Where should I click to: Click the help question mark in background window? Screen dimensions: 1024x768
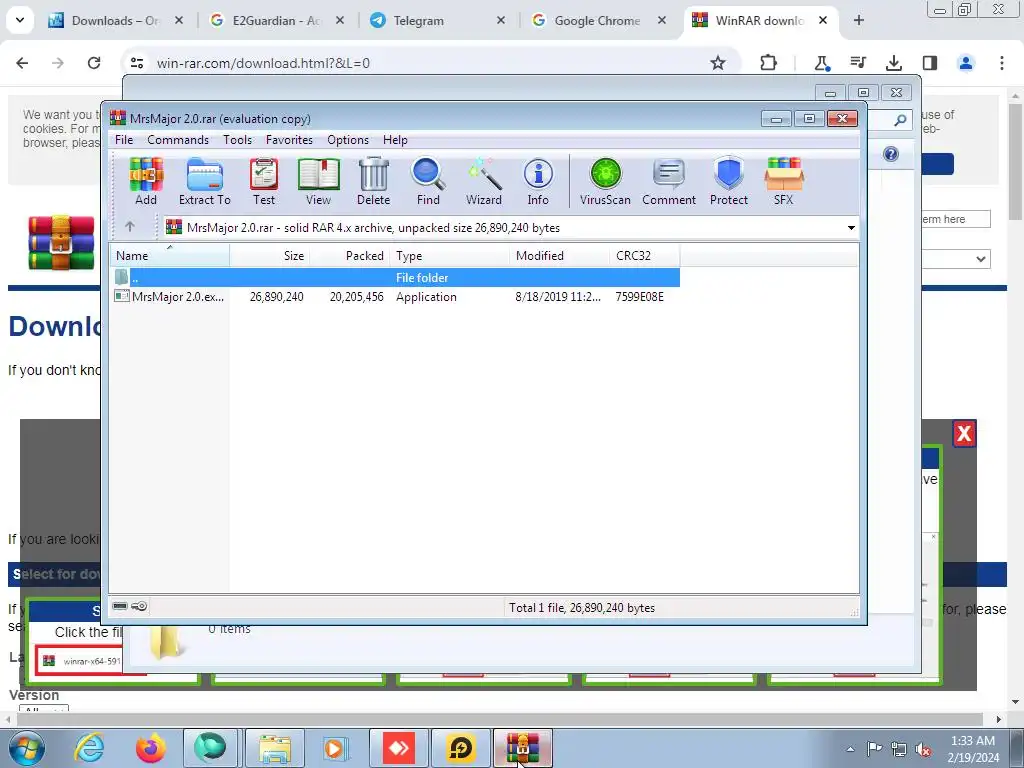[x=891, y=154]
